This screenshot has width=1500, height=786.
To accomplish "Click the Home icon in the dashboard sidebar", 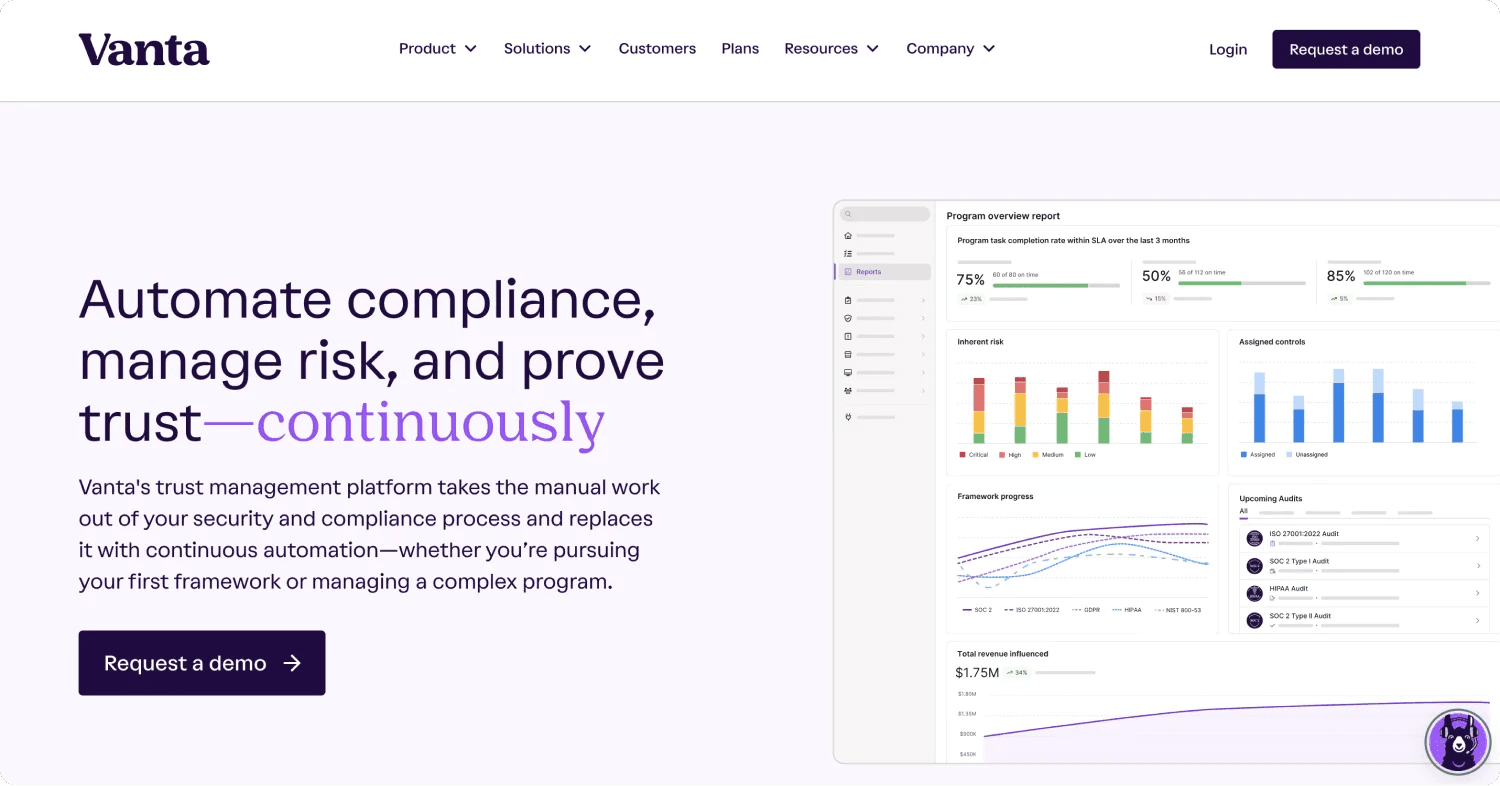I will (x=847, y=235).
